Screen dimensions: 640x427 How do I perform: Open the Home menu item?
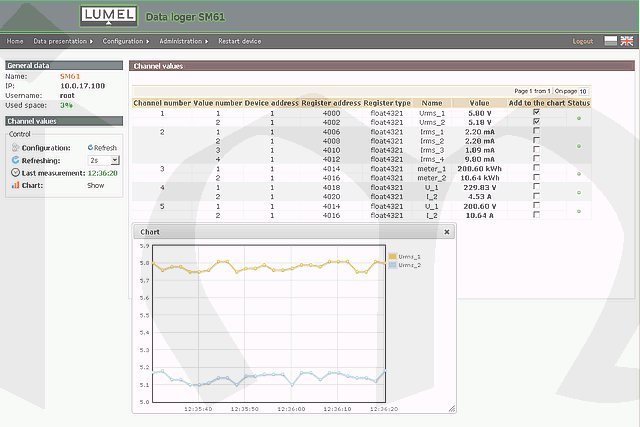point(15,41)
